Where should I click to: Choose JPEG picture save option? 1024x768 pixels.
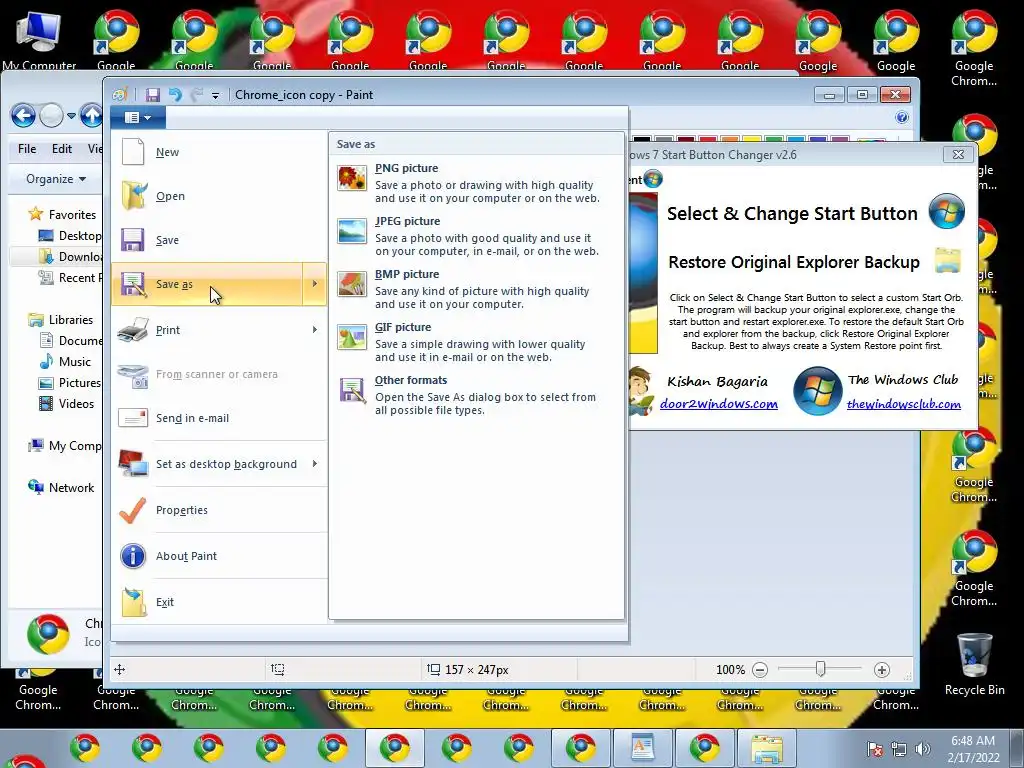[x=476, y=235]
